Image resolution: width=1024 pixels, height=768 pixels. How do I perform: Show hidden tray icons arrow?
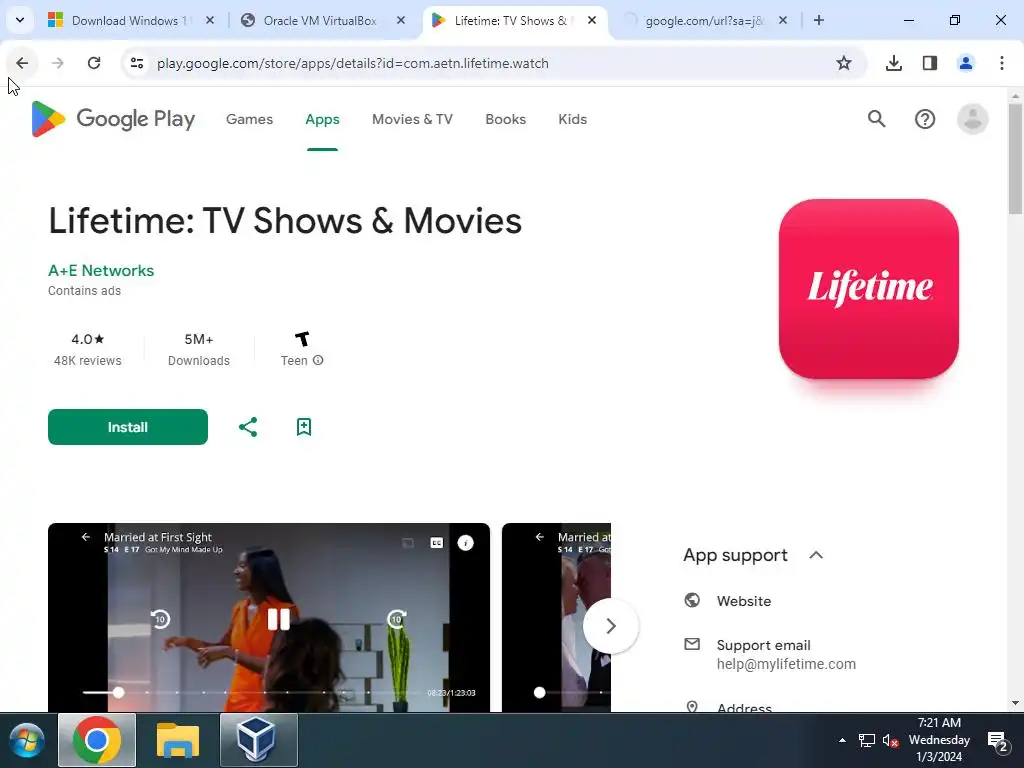point(842,741)
